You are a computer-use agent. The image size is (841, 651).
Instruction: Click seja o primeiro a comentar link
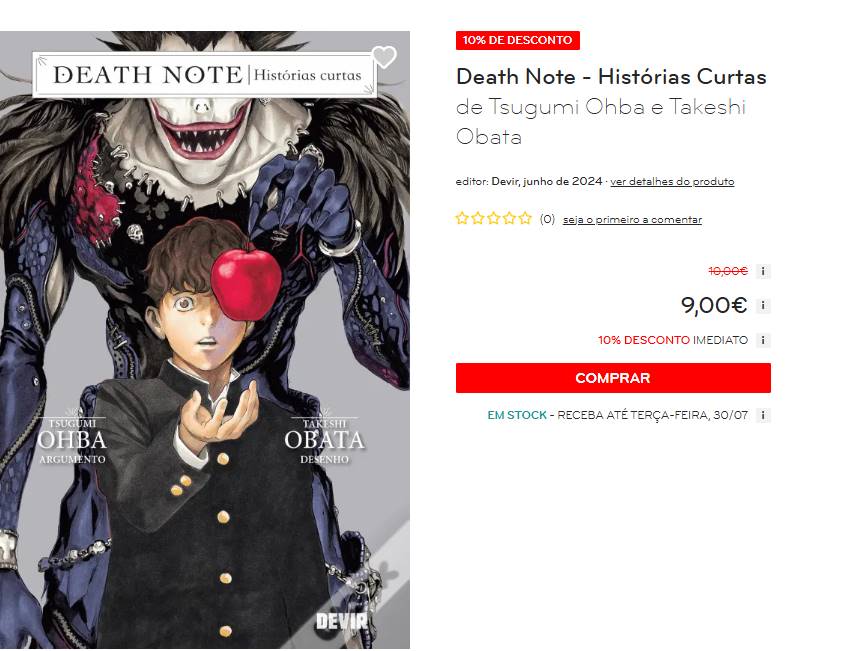(632, 219)
